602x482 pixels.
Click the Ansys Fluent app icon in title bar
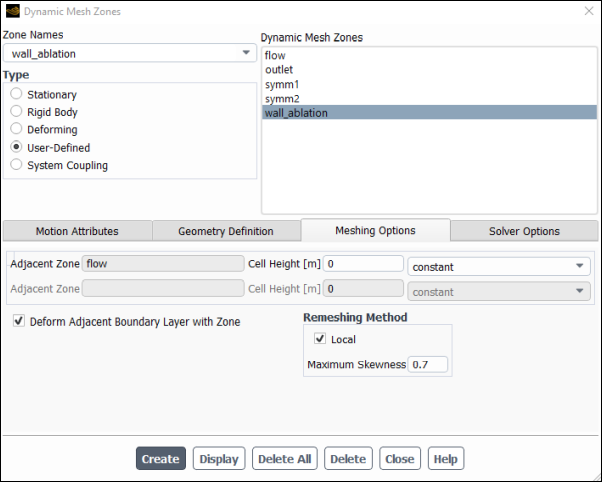tap(13, 11)
